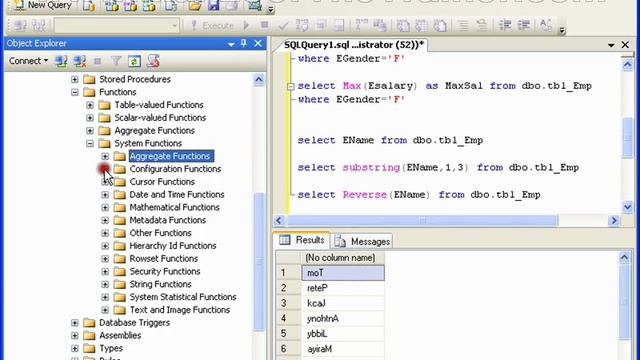The width and height of the screenshot is (640, 360).
Task: Click result cell 'moT'
Action: [x=343, y=273]
